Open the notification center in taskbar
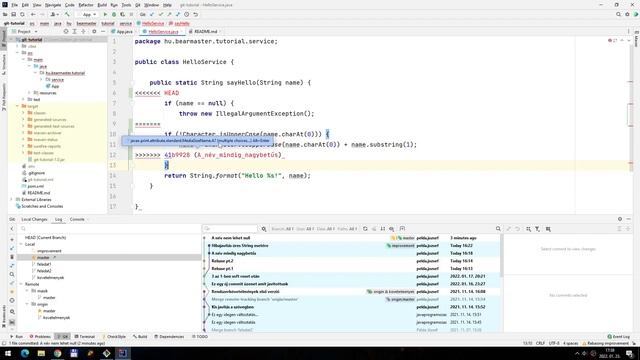Screen dimensions: 640x360 coord(630,353)
